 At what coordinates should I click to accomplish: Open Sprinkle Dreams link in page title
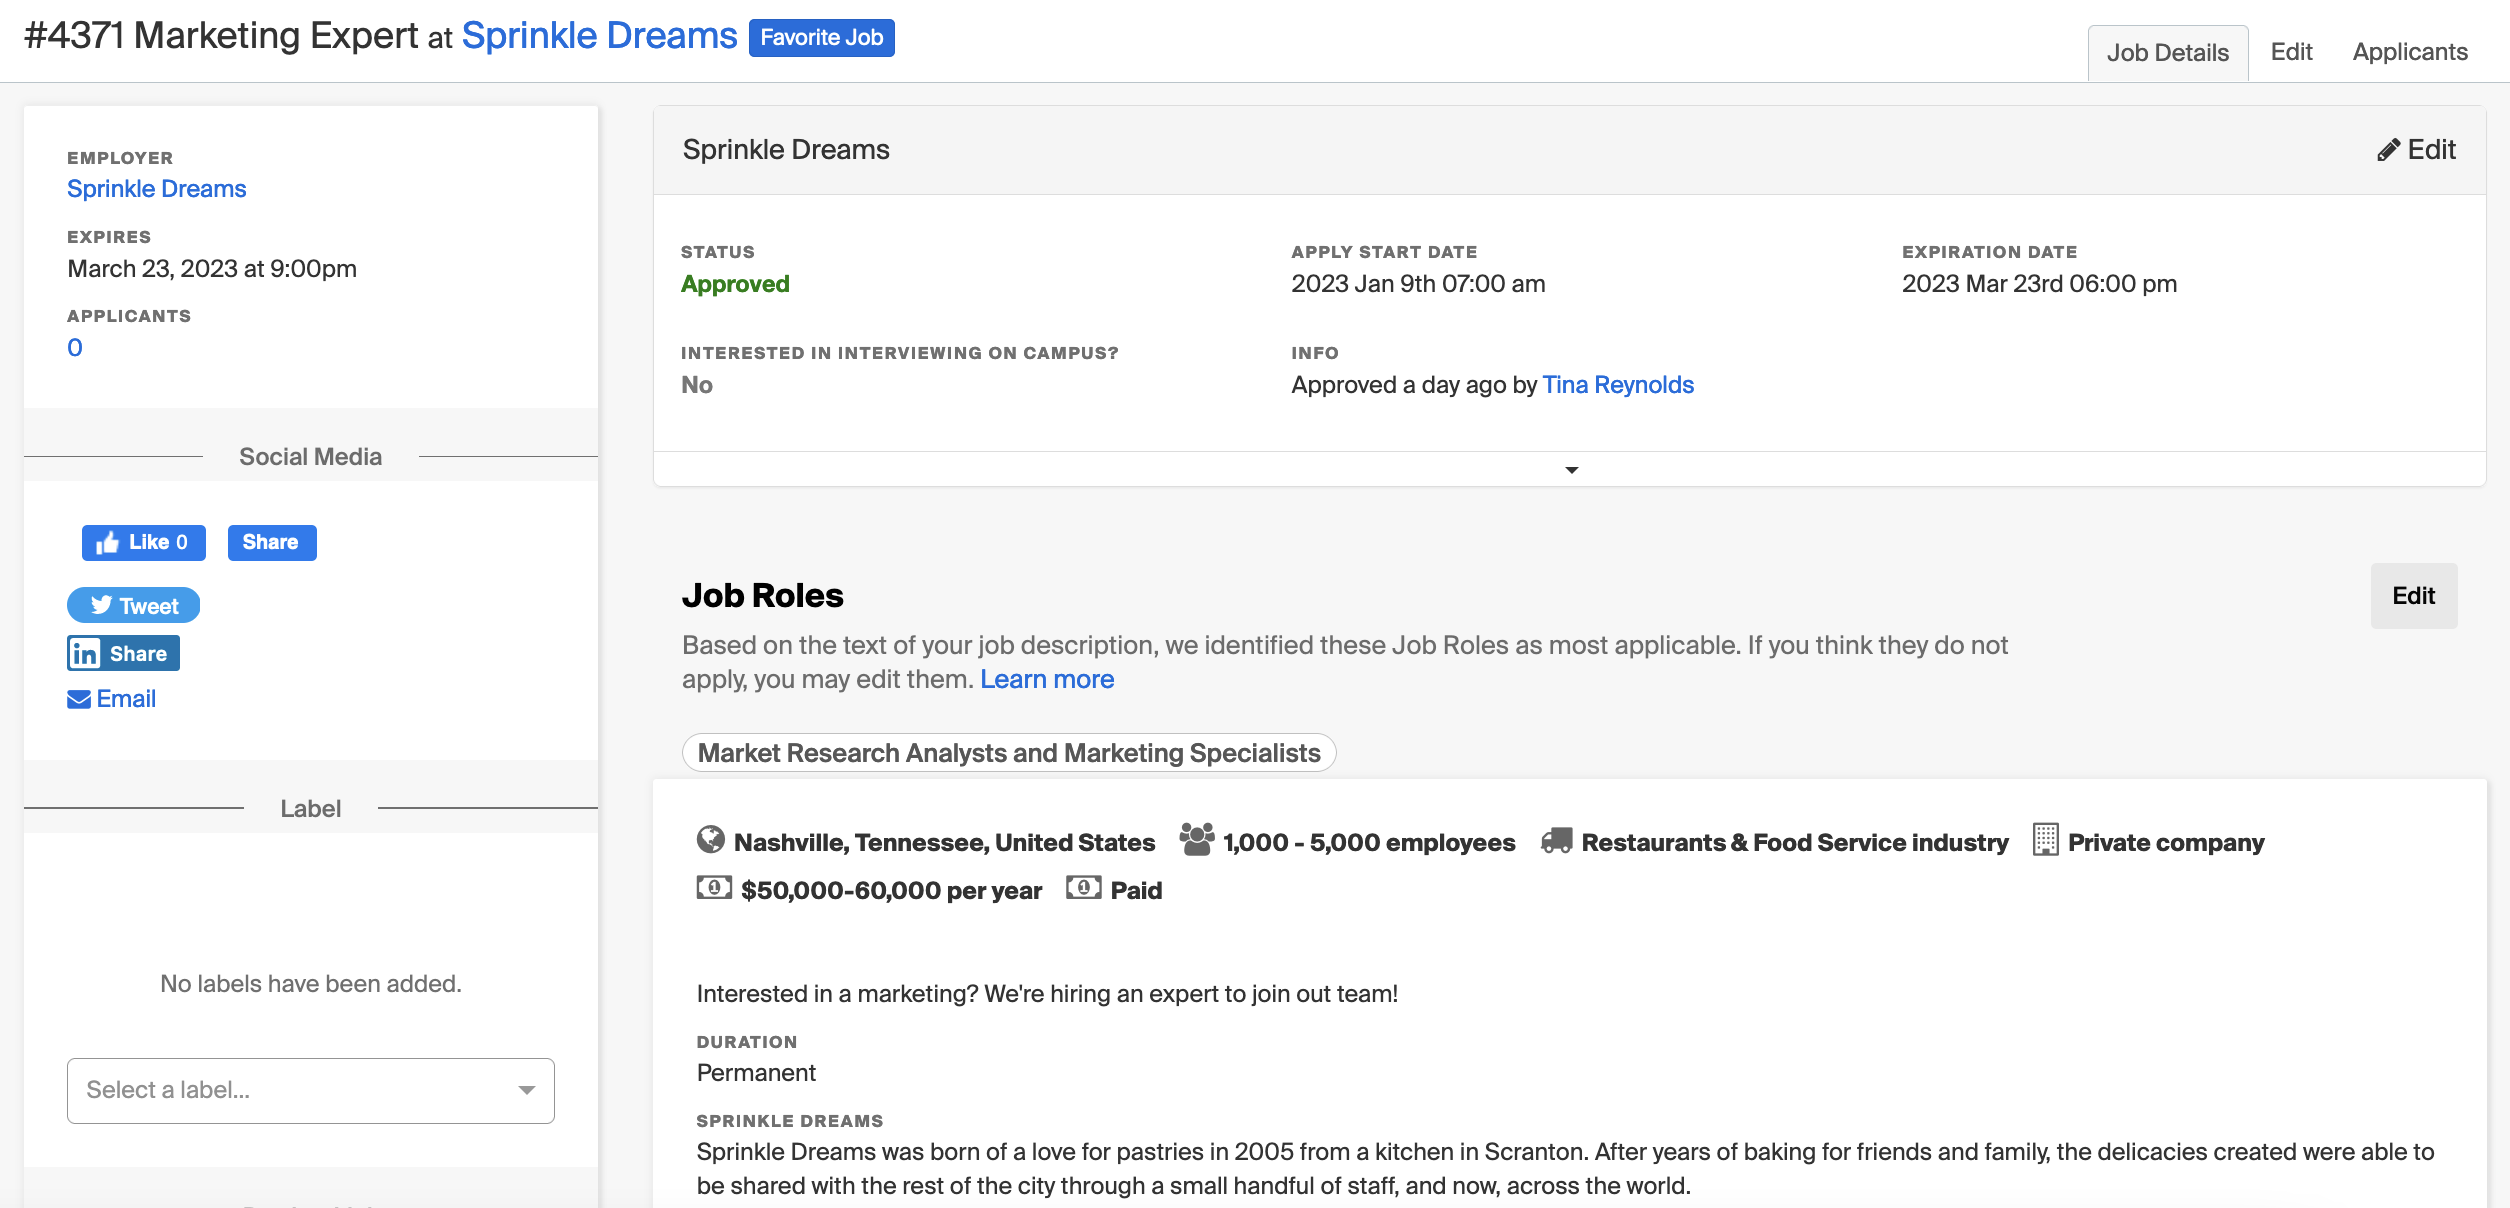point(599,36)
